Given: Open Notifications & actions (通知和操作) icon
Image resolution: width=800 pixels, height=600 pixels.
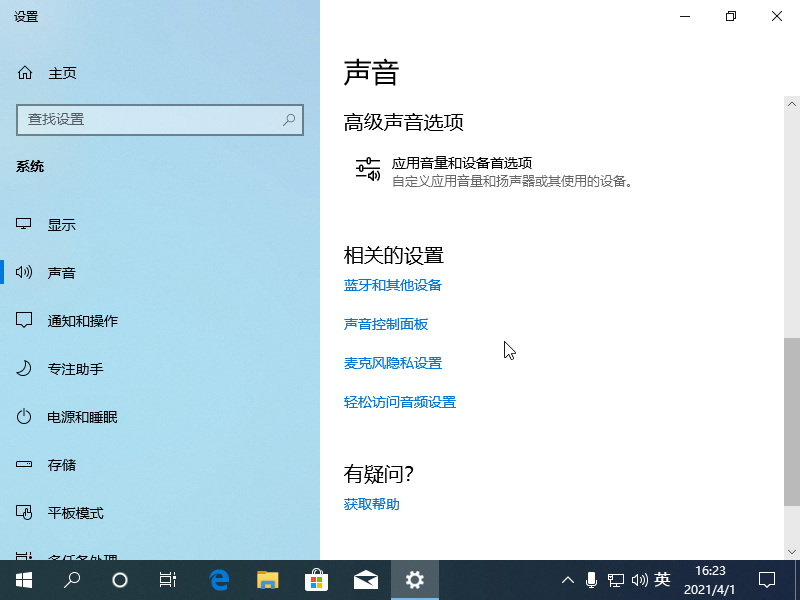Looking at the screenshot, I should click(25, 321).
